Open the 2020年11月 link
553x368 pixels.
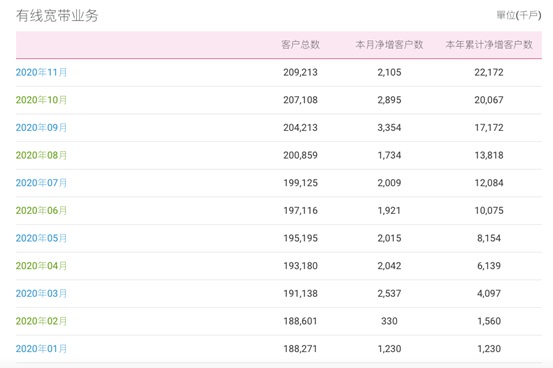point(41,72)
